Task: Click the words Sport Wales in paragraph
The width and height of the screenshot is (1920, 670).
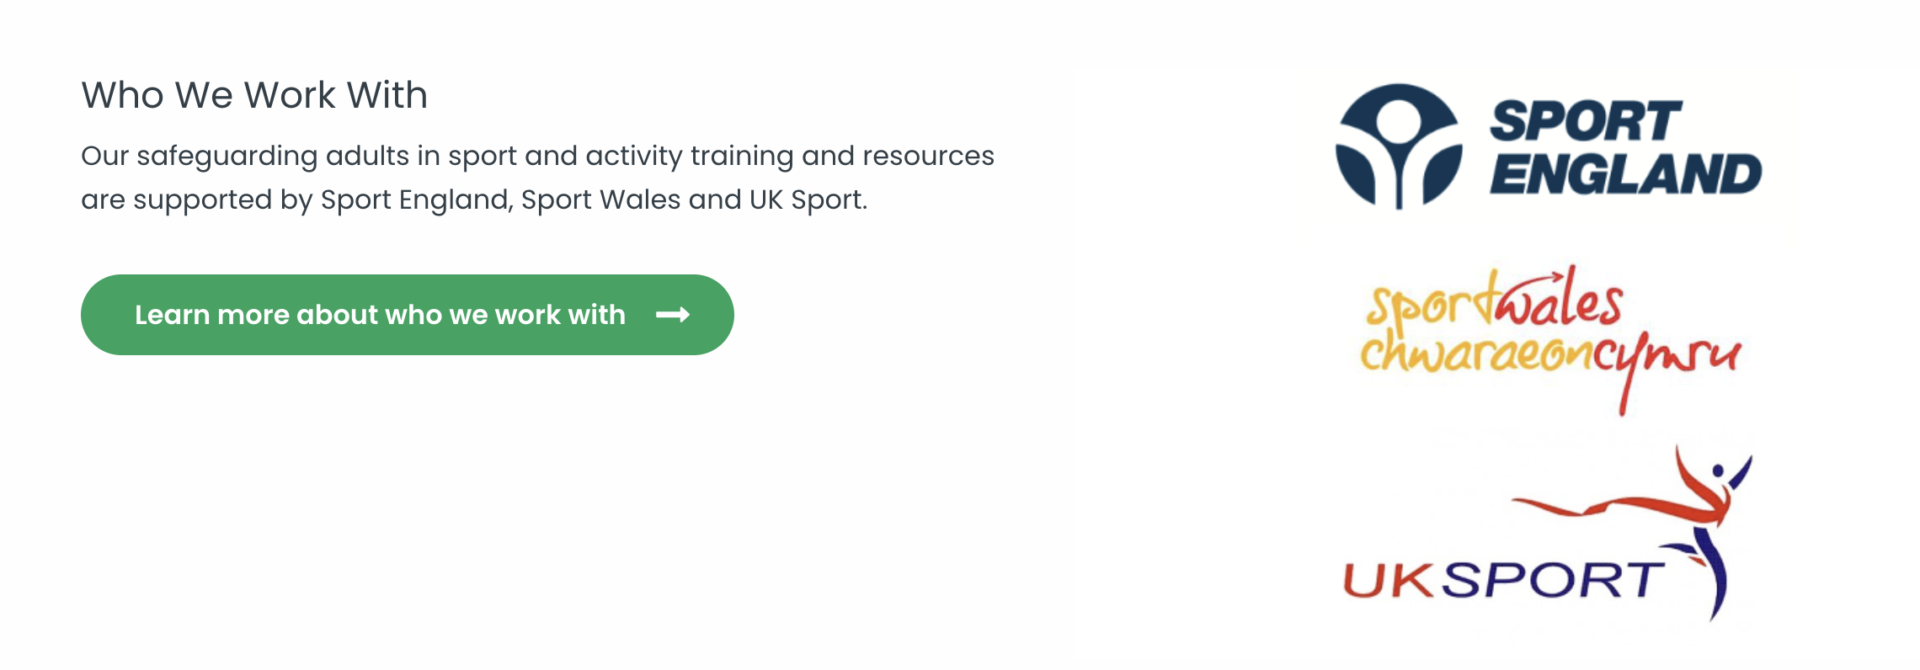Action: point(600,200)
